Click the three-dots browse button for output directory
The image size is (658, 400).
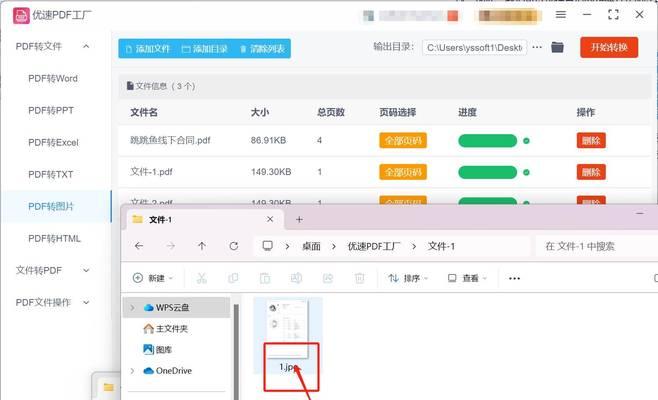[x=537, y=47]
